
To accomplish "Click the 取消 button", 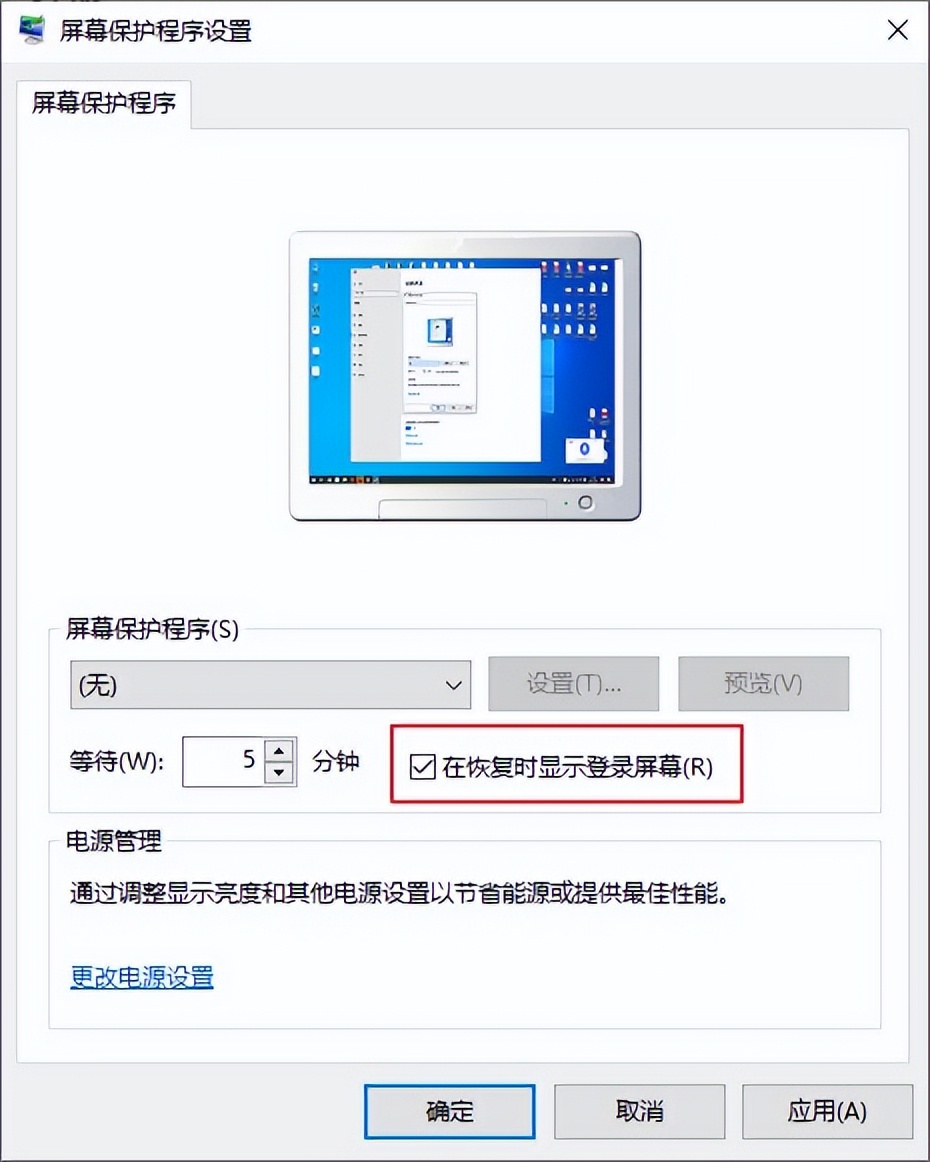I will (x=640, y=1112).
